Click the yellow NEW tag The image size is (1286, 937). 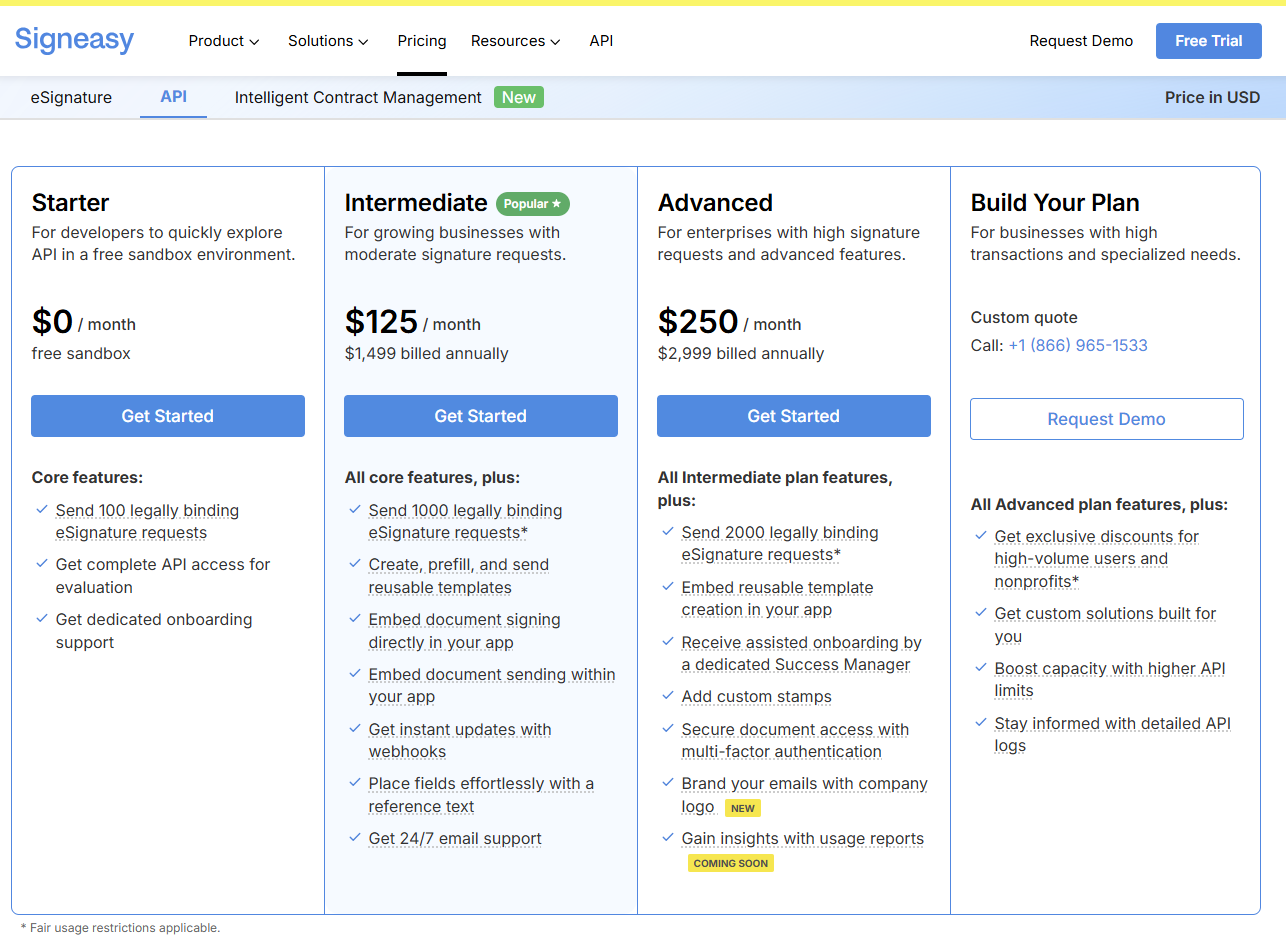pos(743,808)
